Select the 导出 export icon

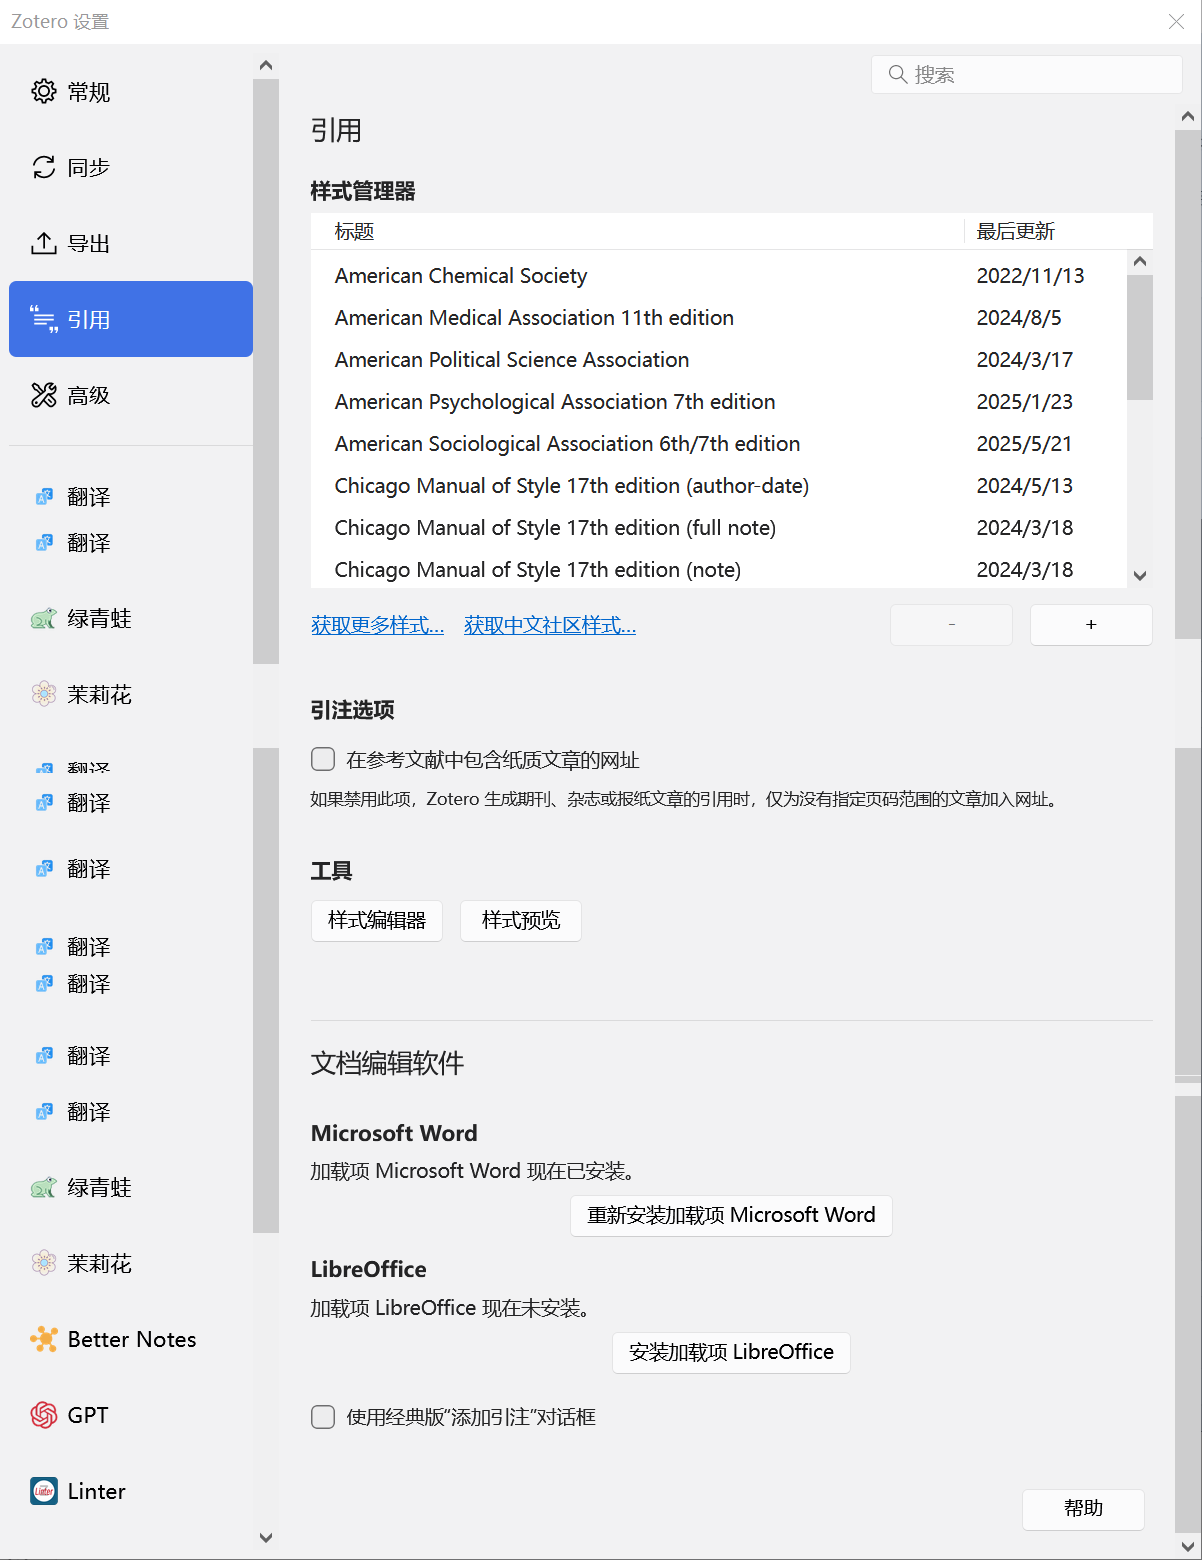coord(44,244)
